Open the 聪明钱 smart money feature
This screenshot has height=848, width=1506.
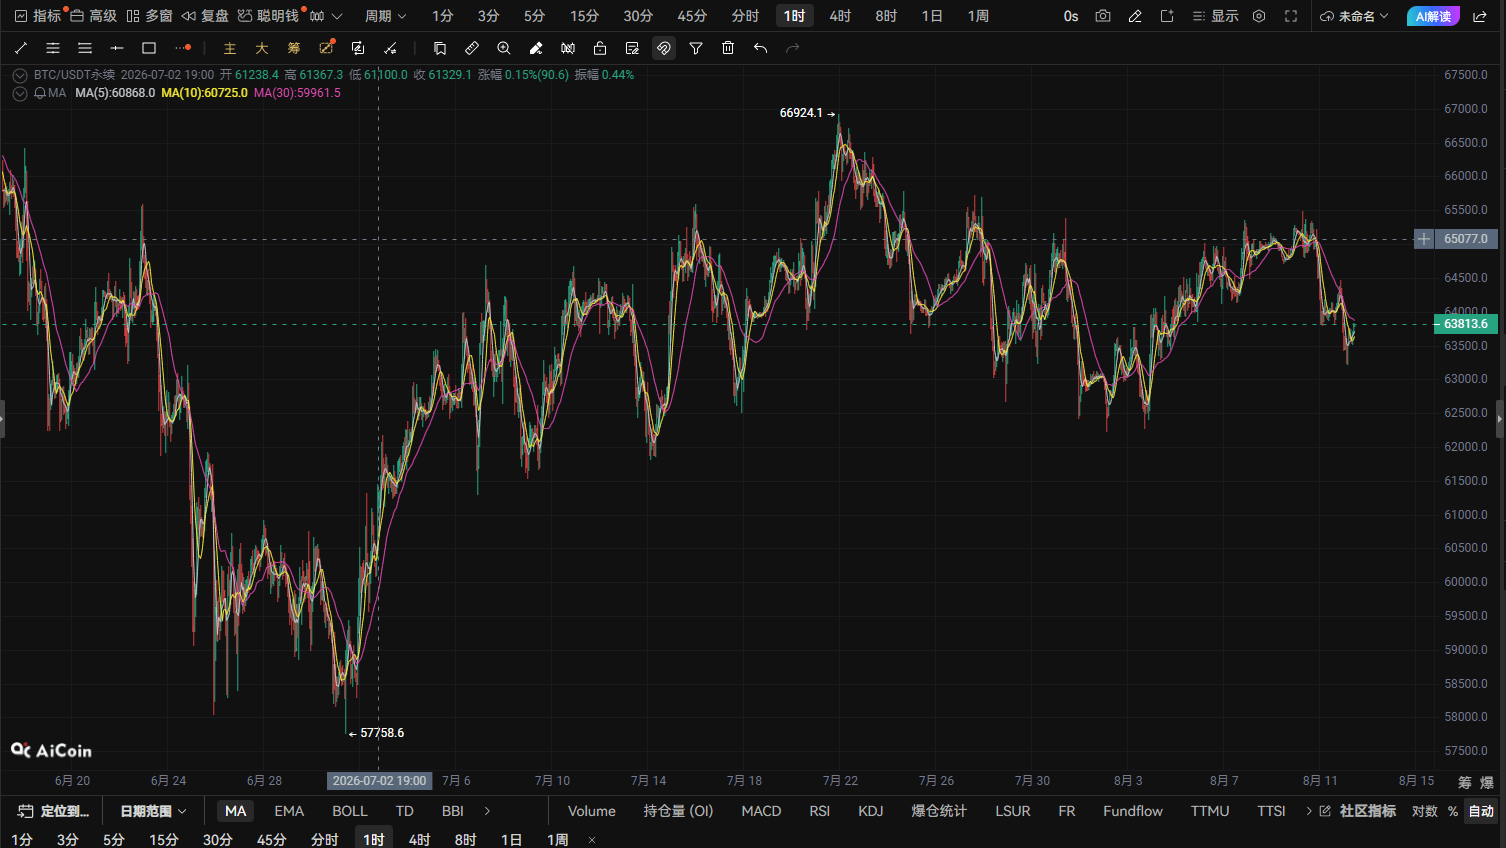[x=268, y=16]
